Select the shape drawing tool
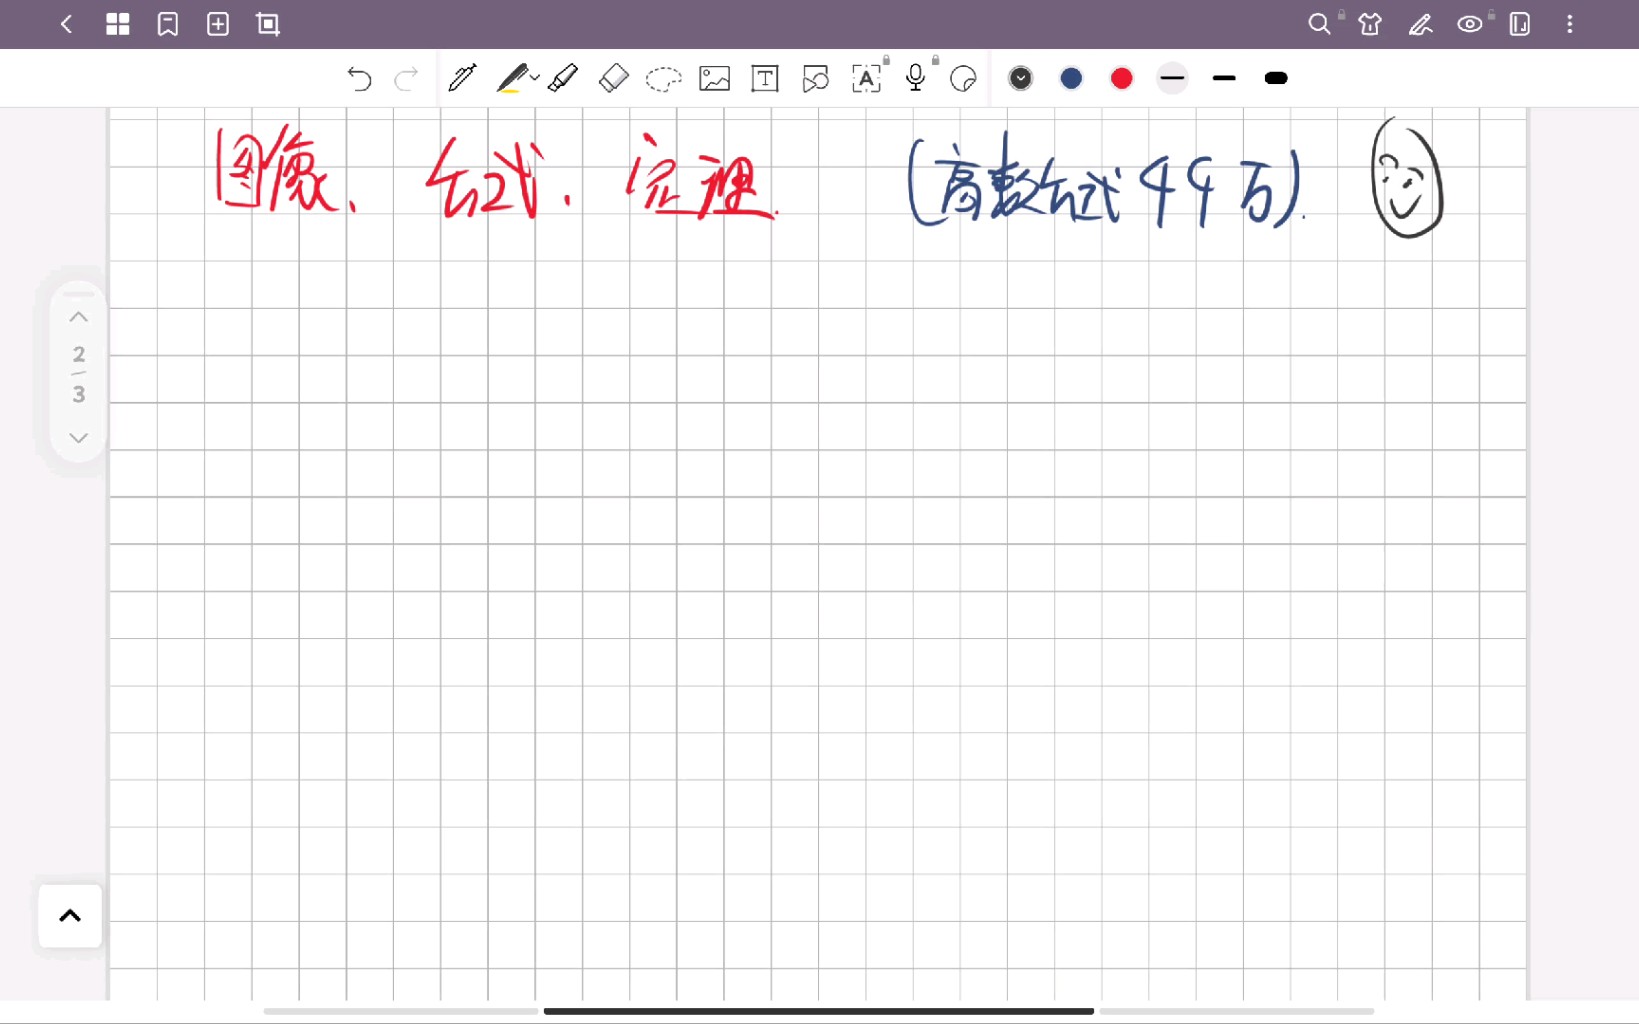Viewport: 1639px width, 1024px height. [815, 78]
